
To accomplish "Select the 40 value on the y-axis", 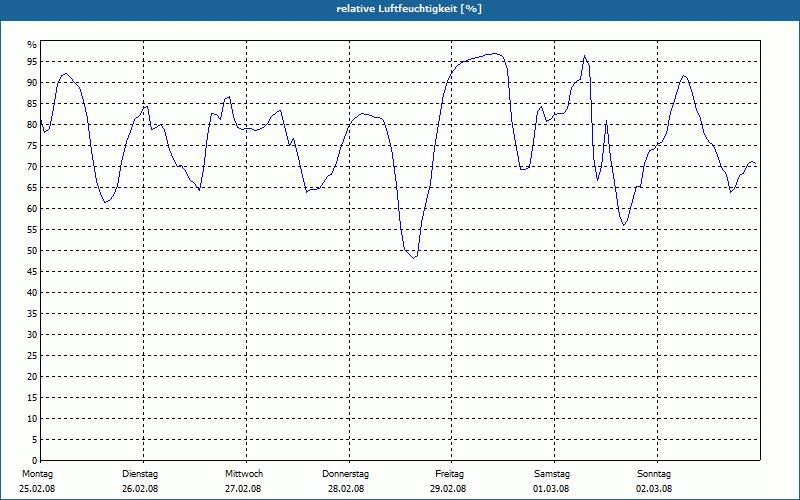I will point(32,292).
